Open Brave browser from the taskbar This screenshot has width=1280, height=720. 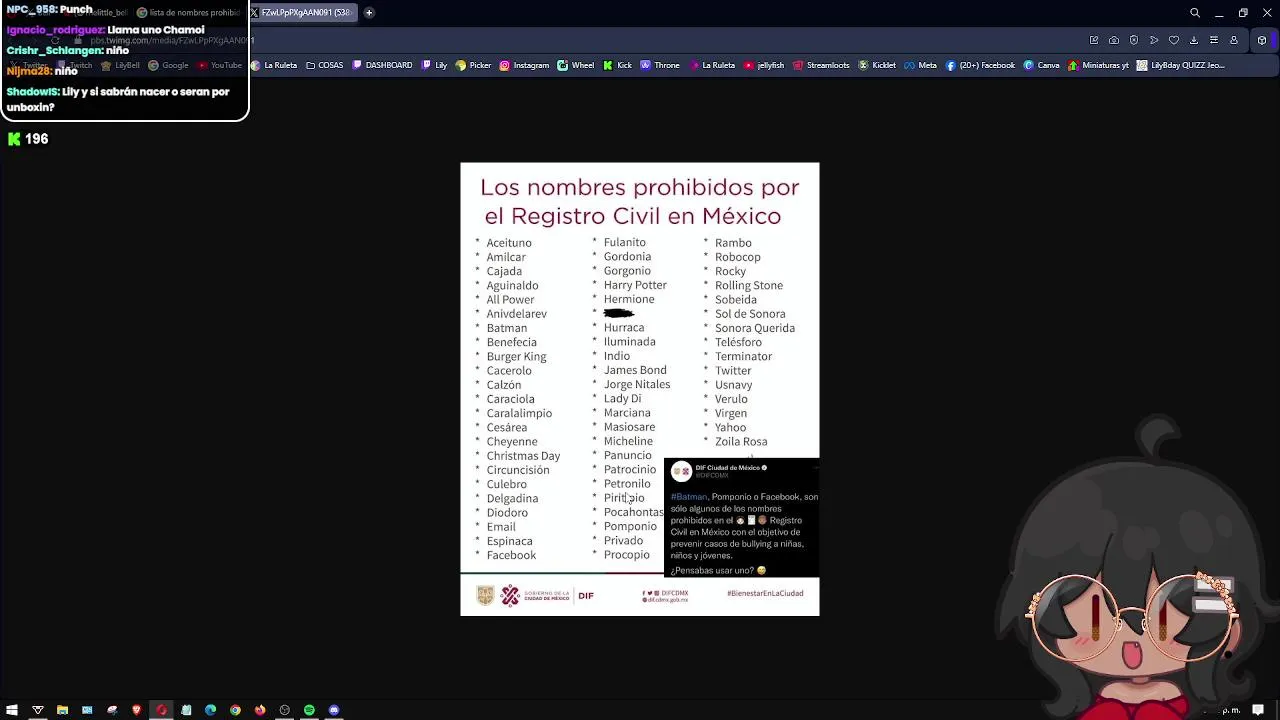[x=137, y=710]
